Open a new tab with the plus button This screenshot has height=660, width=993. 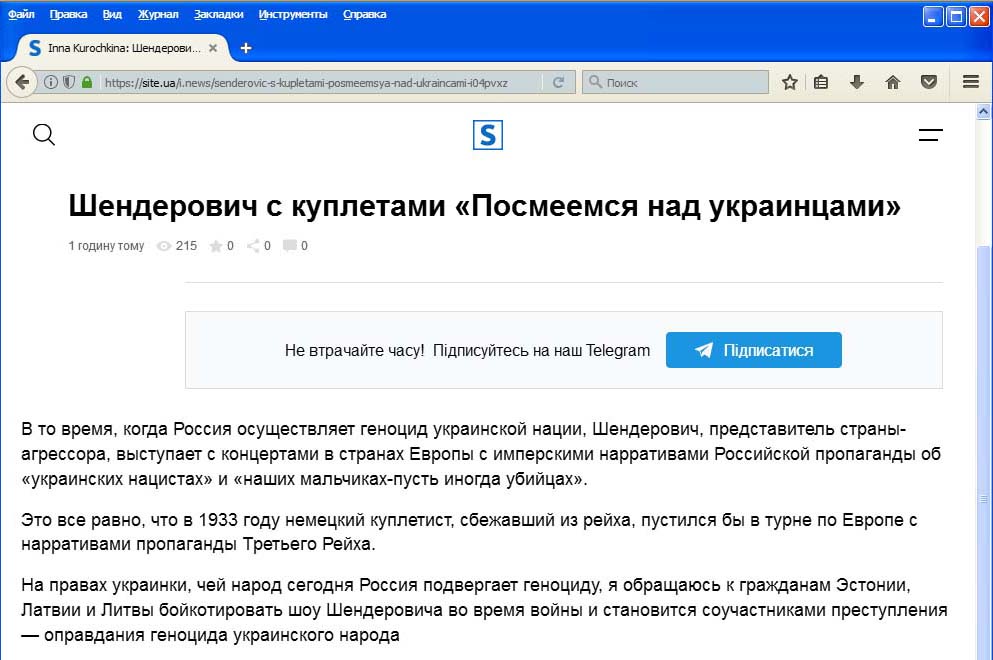246,48
